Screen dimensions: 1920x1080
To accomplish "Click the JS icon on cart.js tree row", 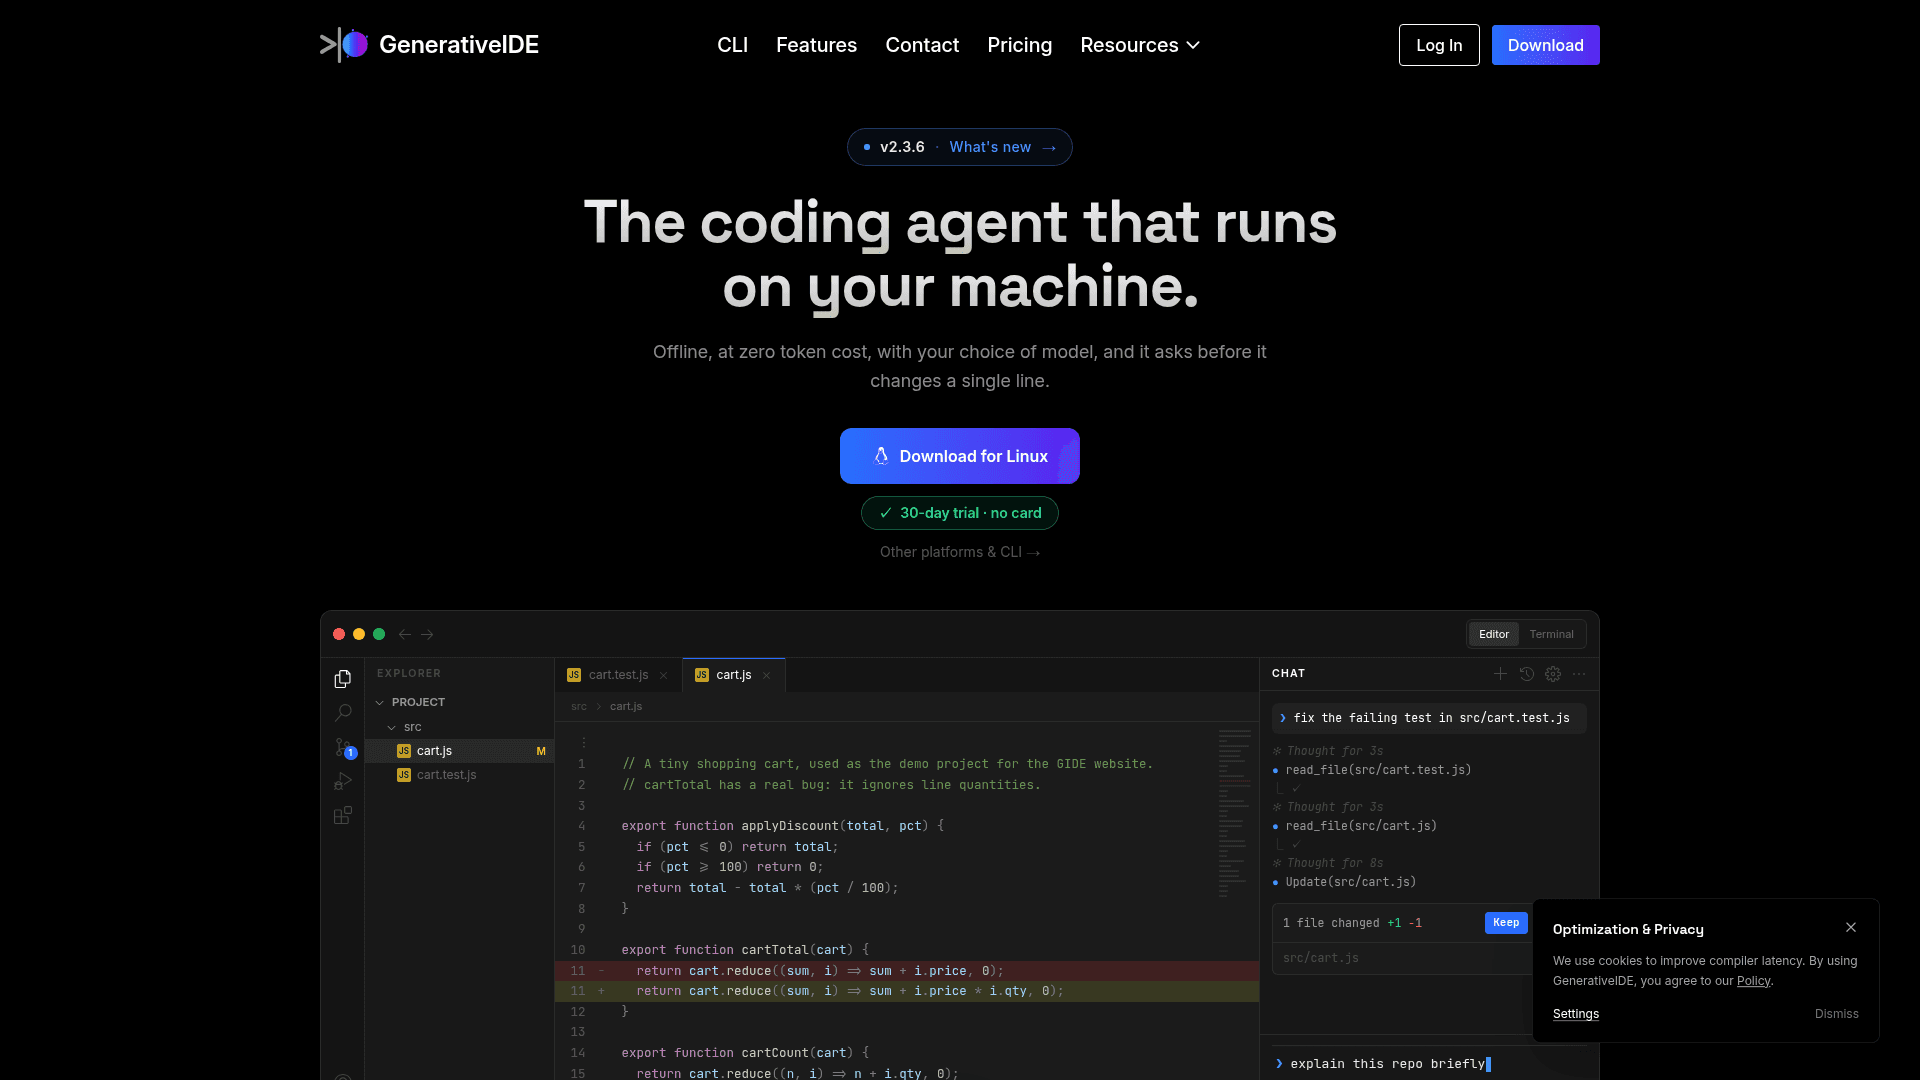I will click(404, 751).
